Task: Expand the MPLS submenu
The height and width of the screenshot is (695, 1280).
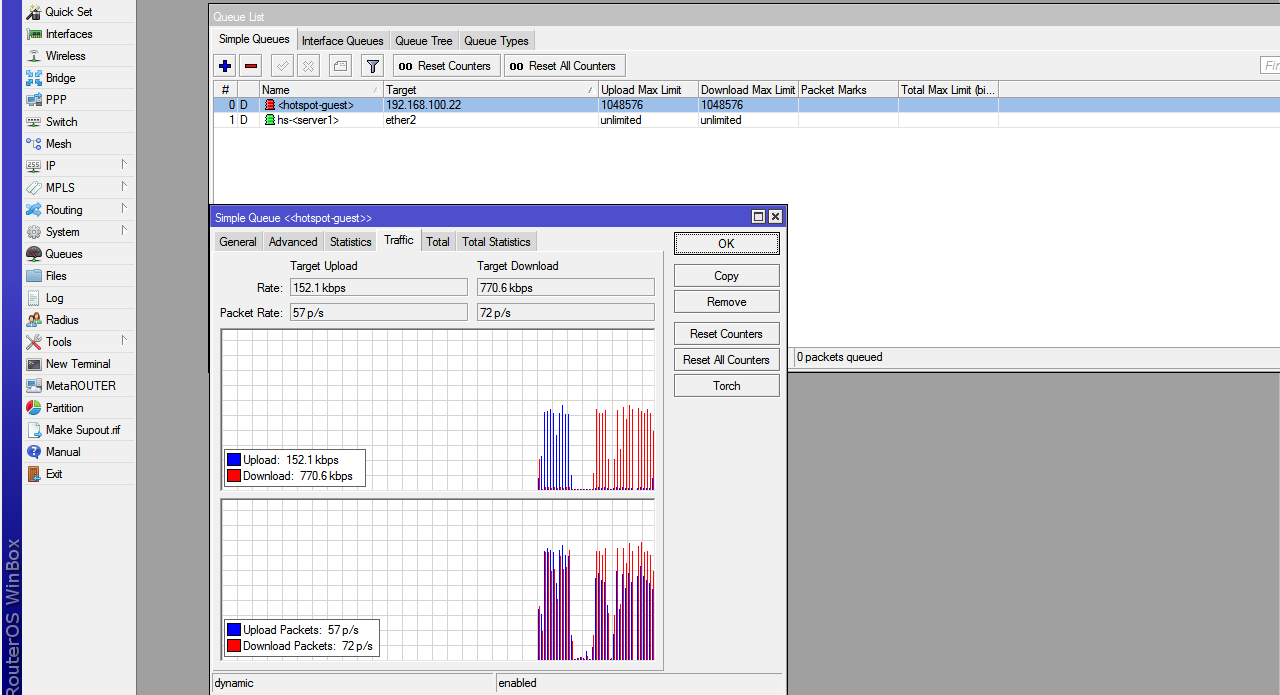Action: [125, 187]
